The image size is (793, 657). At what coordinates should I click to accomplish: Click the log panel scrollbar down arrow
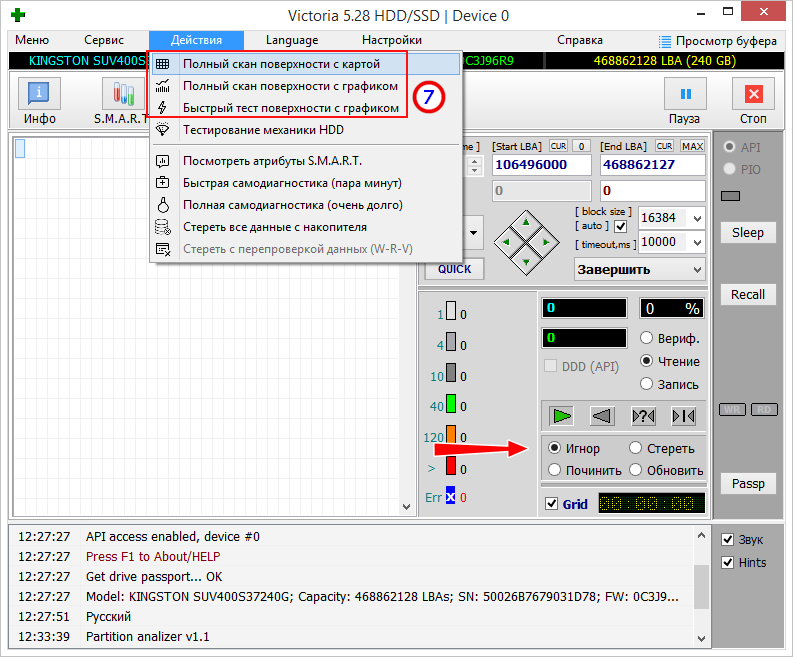pyautogui.click(x=701, y=638)
